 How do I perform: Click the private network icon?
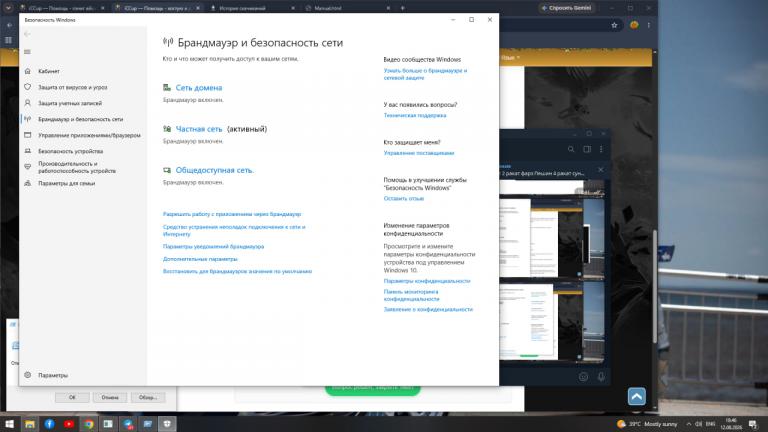tap(167, 129)
